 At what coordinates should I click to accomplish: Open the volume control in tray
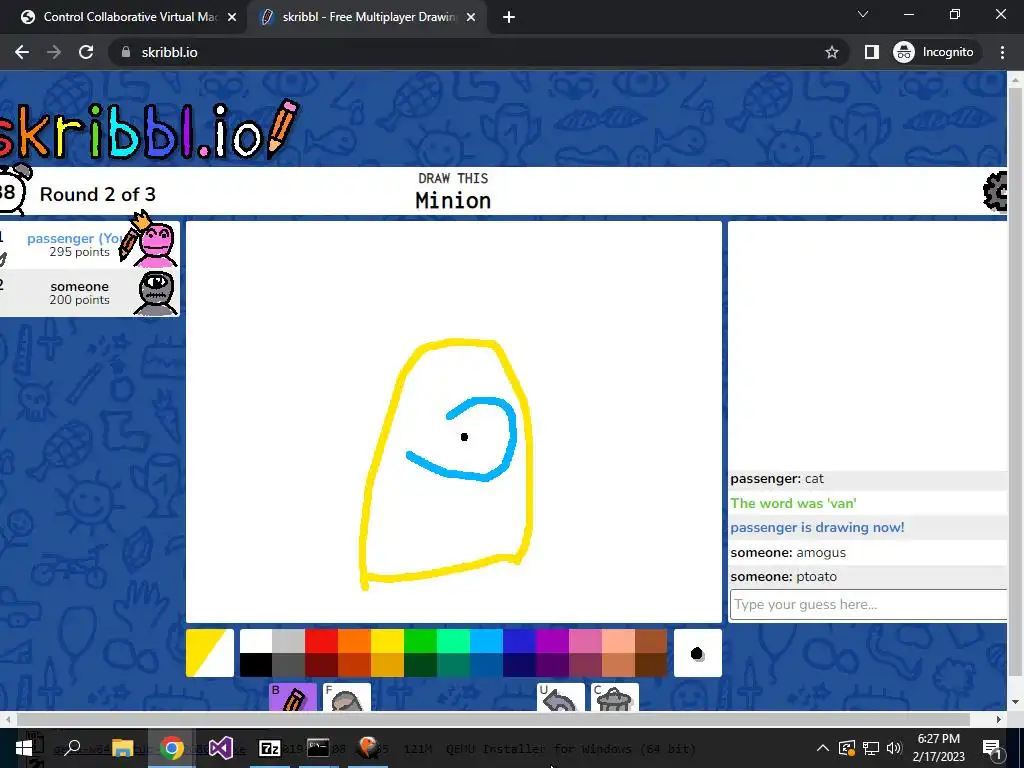click(894, 748)
